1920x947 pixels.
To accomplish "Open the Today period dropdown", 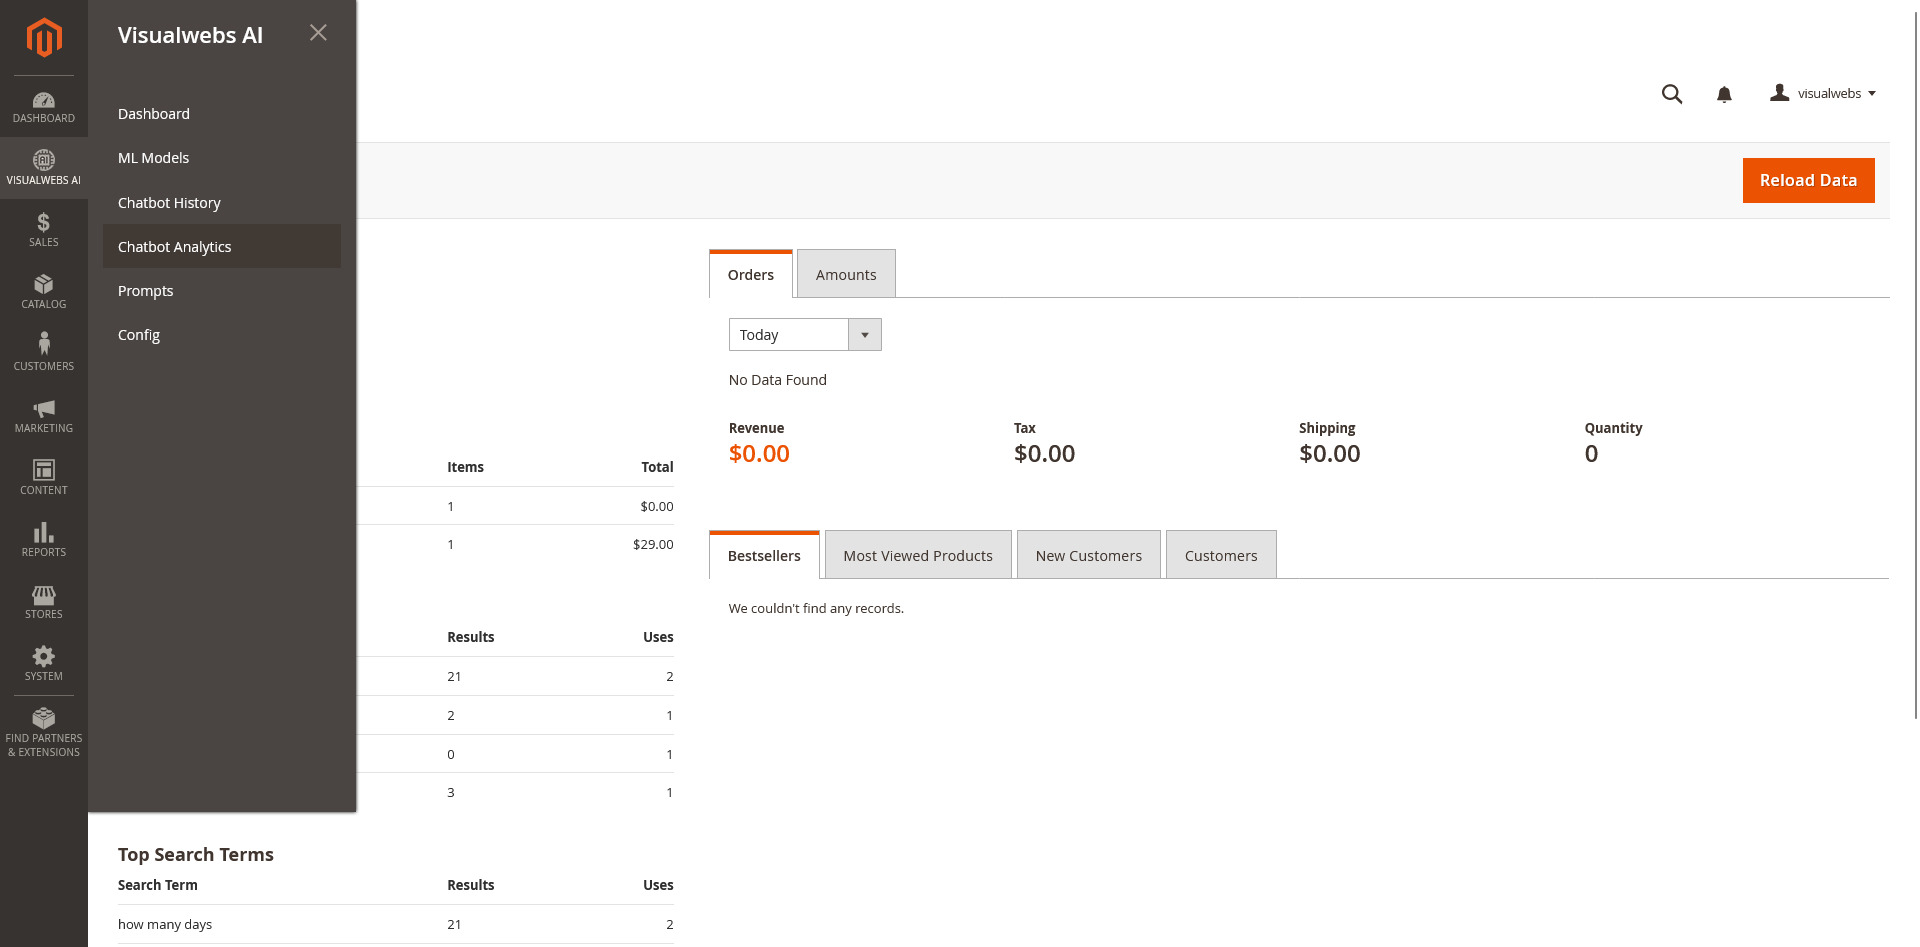I will tap(805, 335).
